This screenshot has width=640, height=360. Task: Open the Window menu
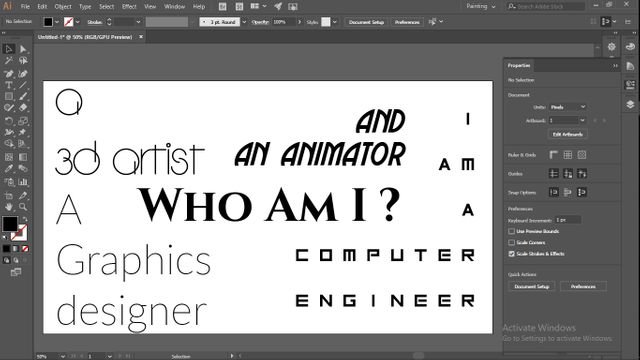coord(174,7)
